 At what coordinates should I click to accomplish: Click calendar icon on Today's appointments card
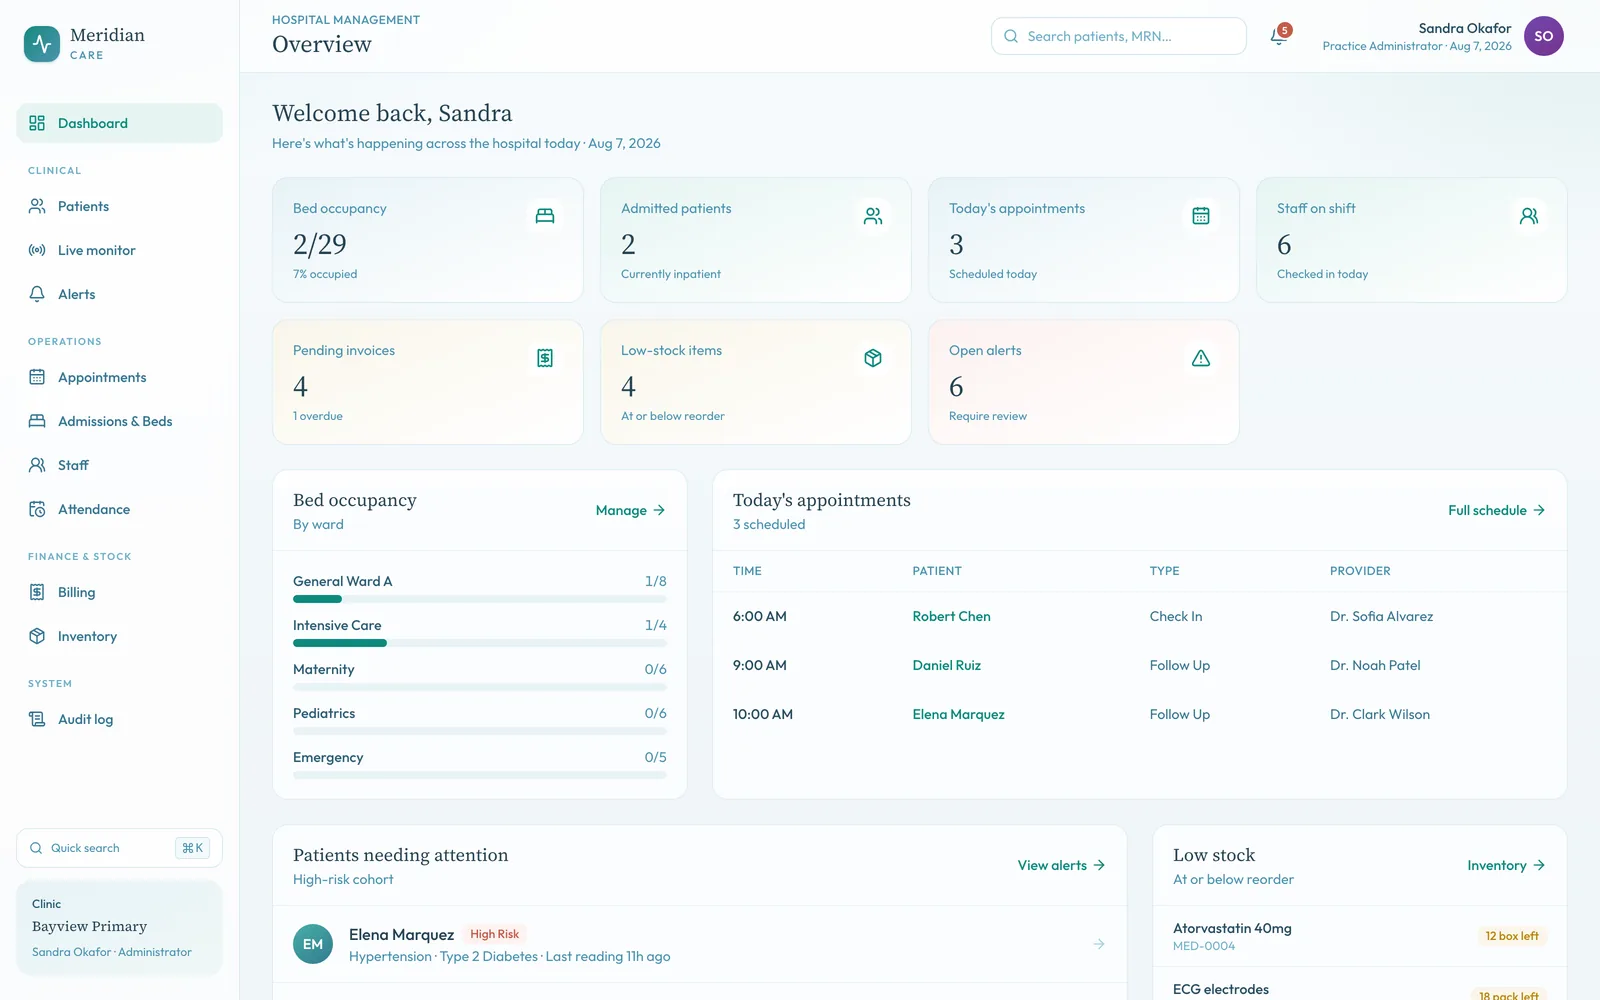[x=1201, y=216]
